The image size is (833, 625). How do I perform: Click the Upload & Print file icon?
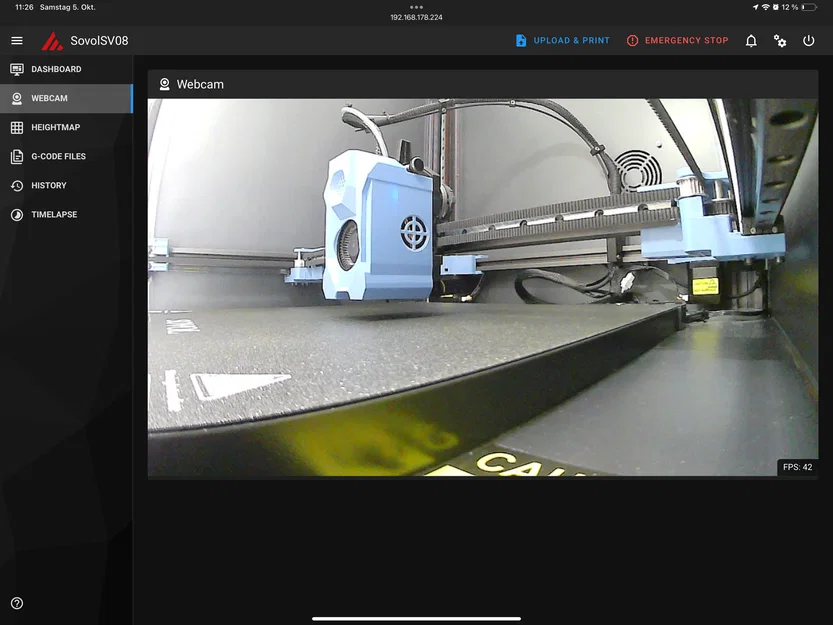tap(521, 40)
